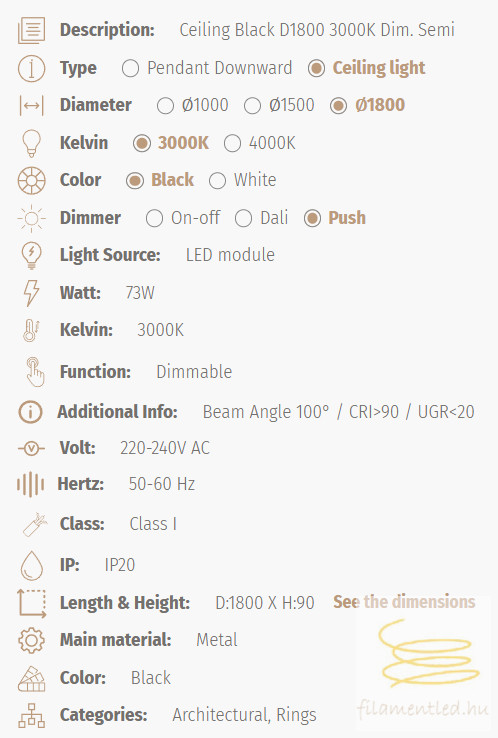Select the 4000K Kelvin option
498x738 pixels.
pyautogui.click(x=260, y=143)
